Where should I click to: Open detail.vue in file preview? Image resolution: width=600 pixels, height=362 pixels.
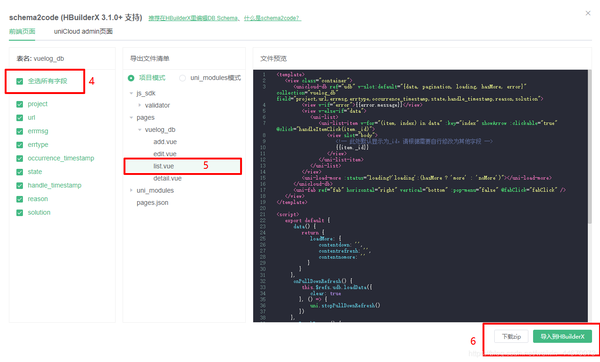click(x=167, y=178)
